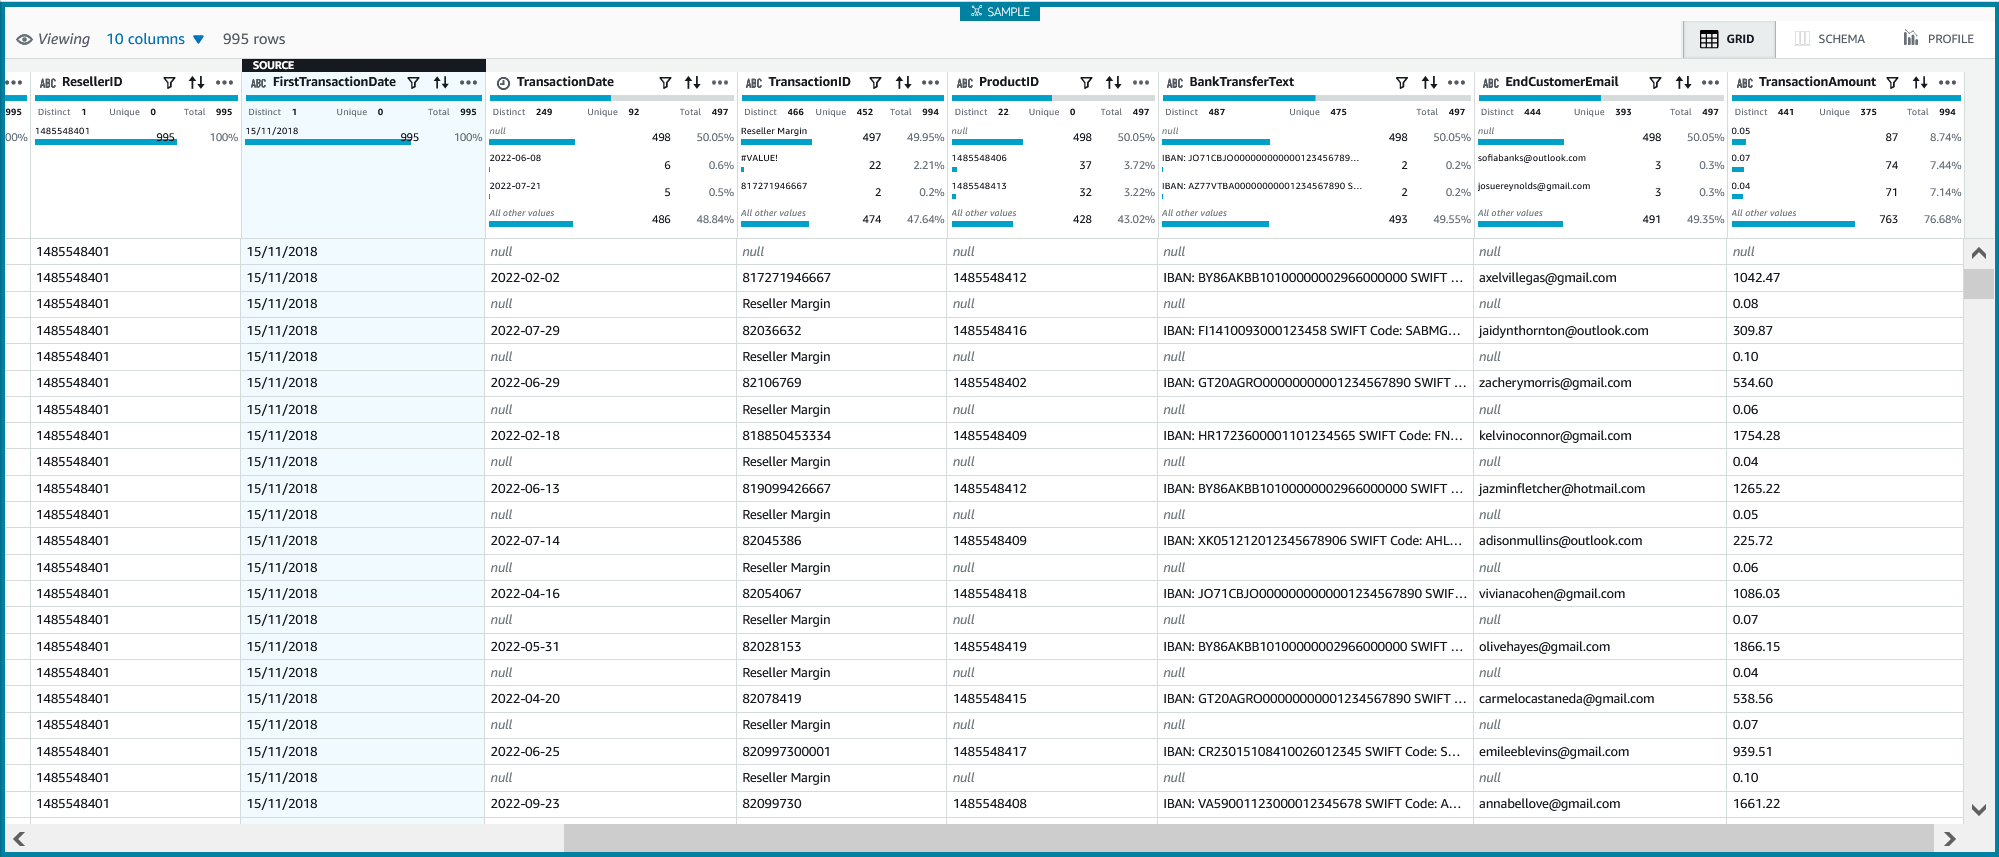Select the 2022-06-08 value in TransactionDate profile

coord(515,158)
